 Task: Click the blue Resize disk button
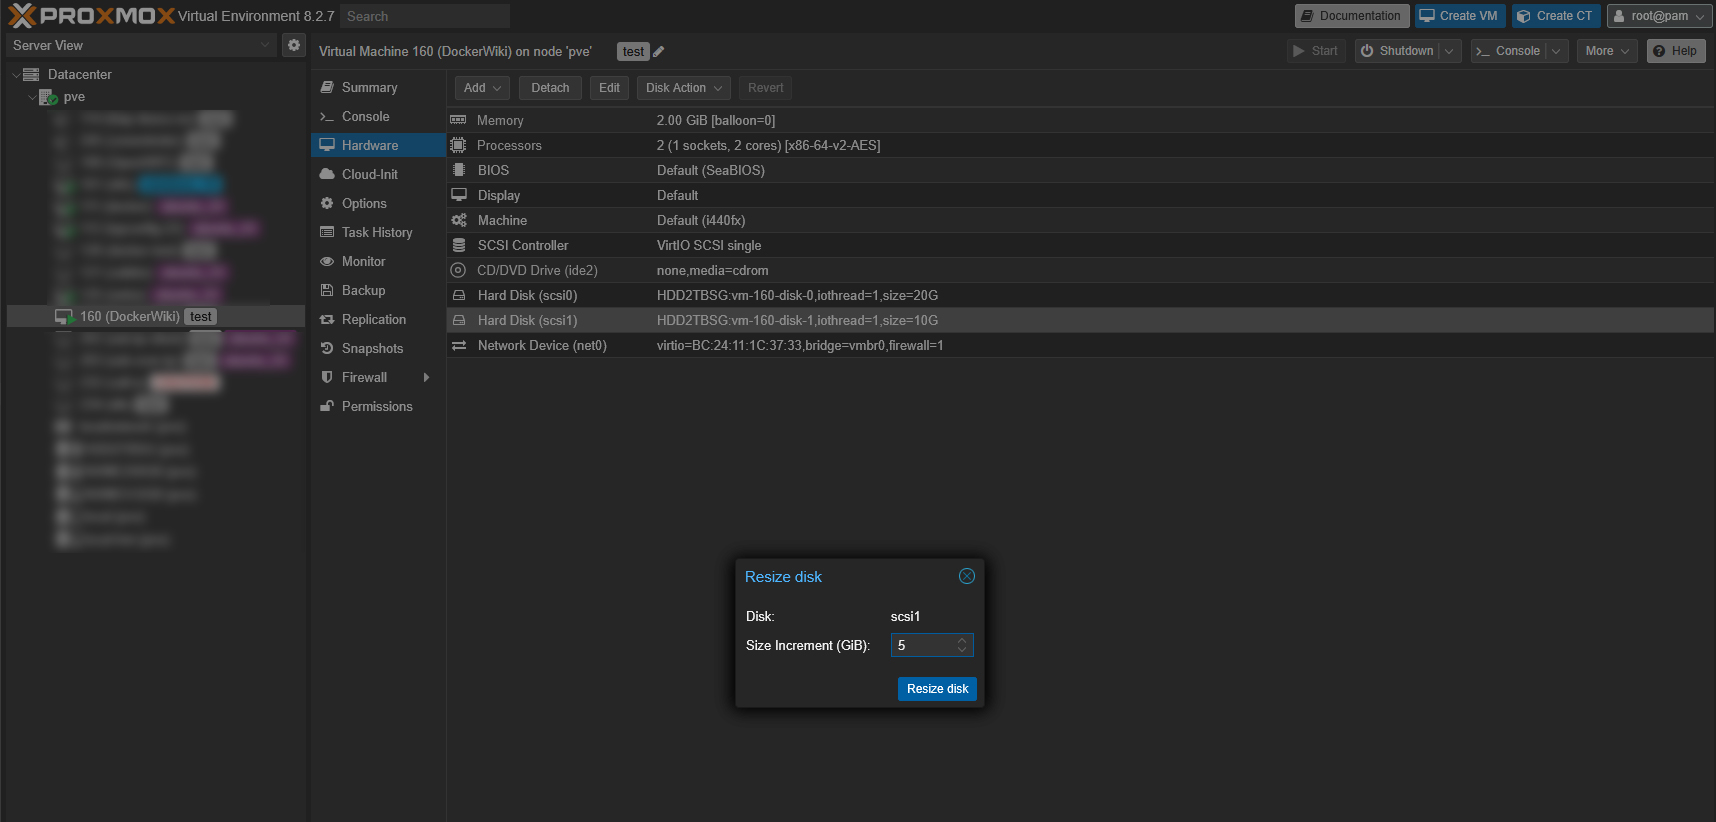point(936,689)
